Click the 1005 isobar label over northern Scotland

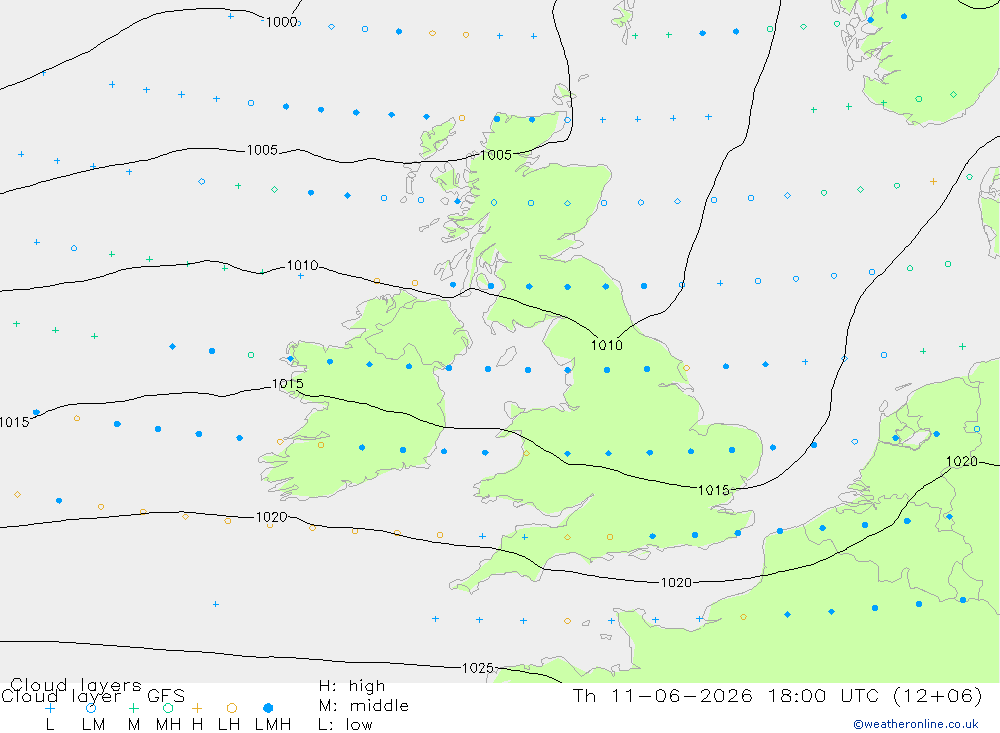tap(496, 155)
